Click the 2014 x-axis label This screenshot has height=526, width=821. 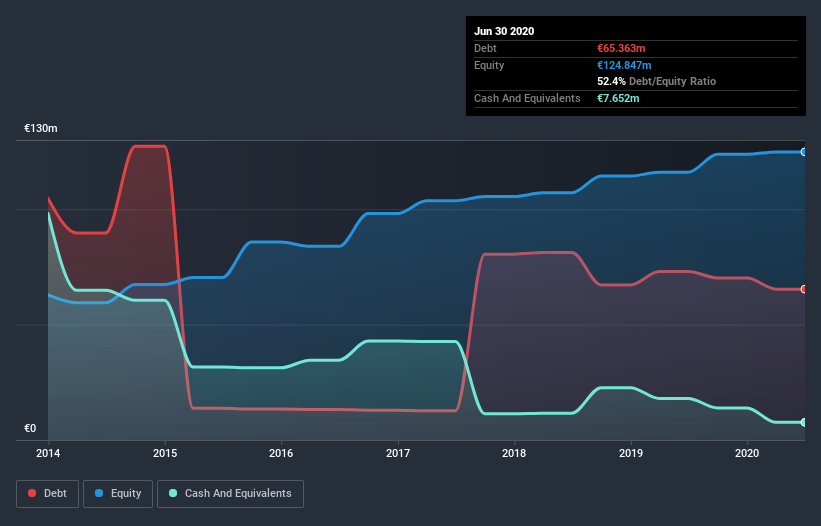(x=48, y=453)
